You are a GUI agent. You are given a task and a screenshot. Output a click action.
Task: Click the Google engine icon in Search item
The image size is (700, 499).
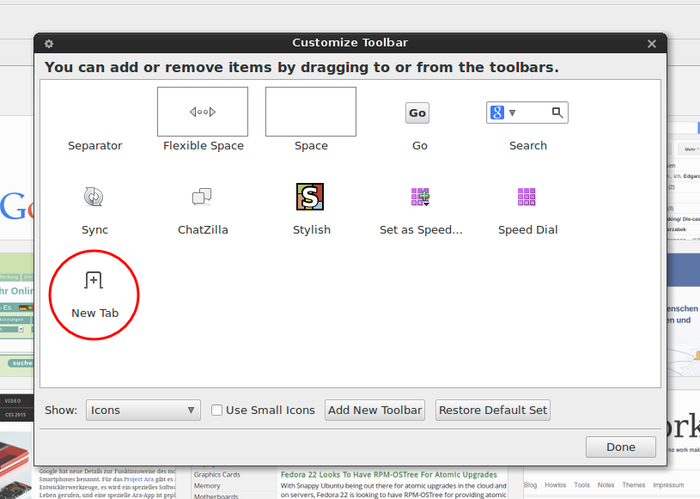click(497, 112)
